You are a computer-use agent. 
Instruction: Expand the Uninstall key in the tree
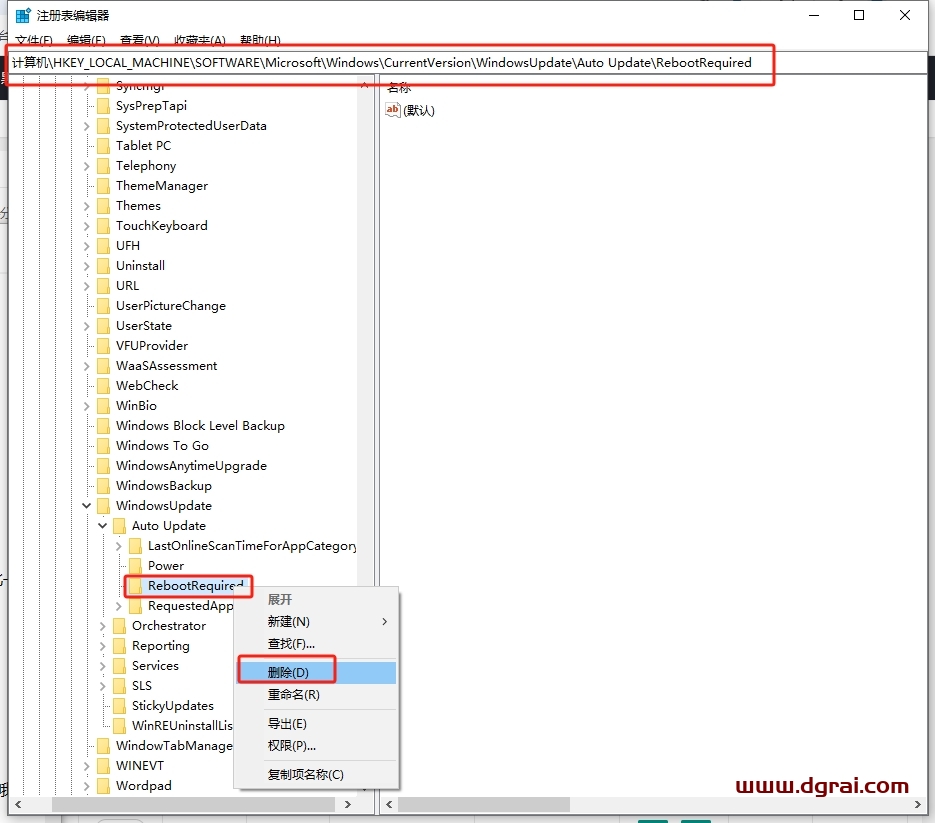(x=88, y=265)
